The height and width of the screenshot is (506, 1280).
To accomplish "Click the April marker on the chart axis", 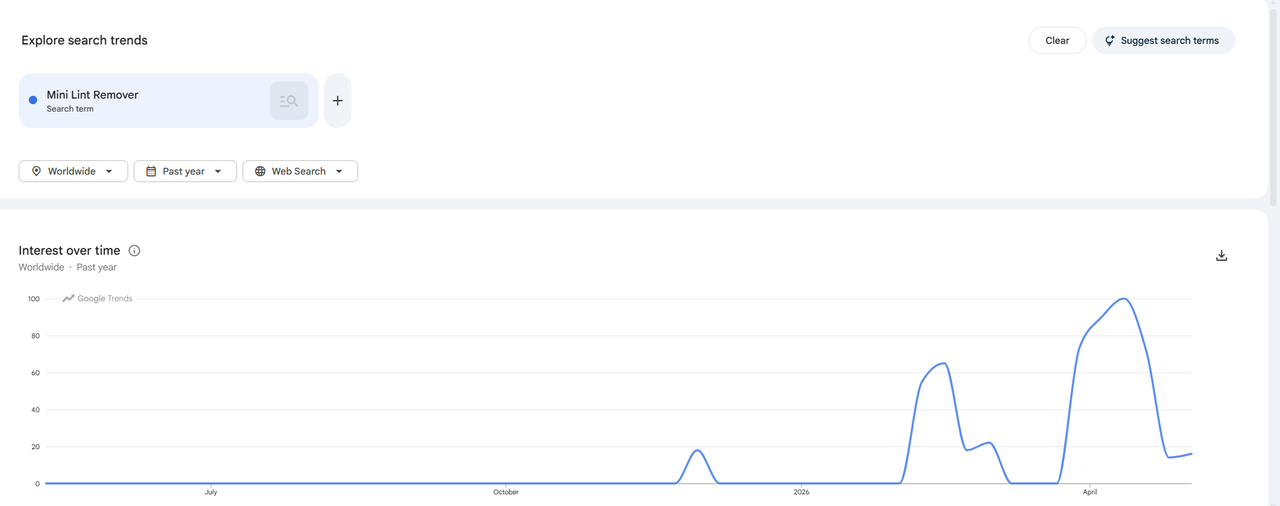I will (1088, 492).
